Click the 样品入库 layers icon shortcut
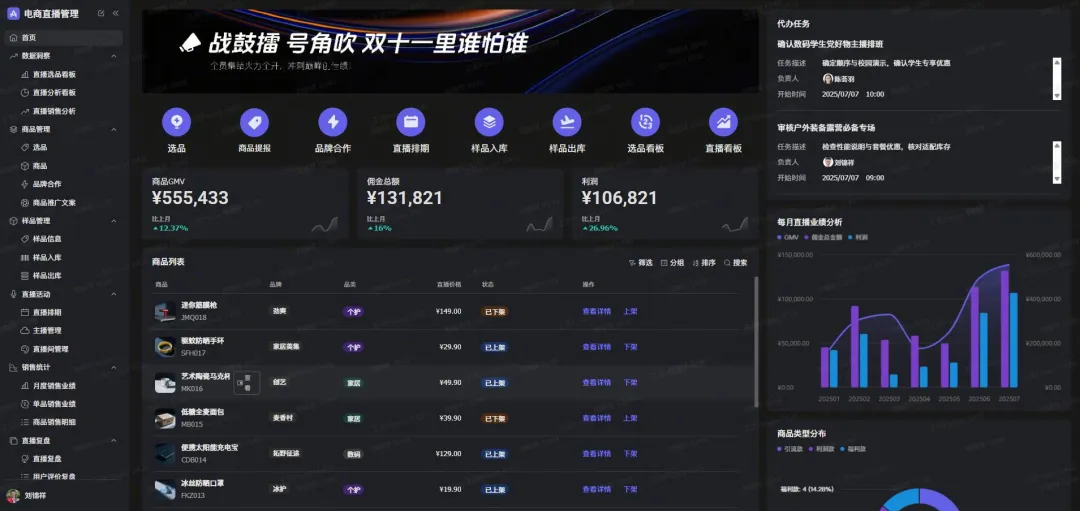1080x511 pixels. click(x=489, y=122)
